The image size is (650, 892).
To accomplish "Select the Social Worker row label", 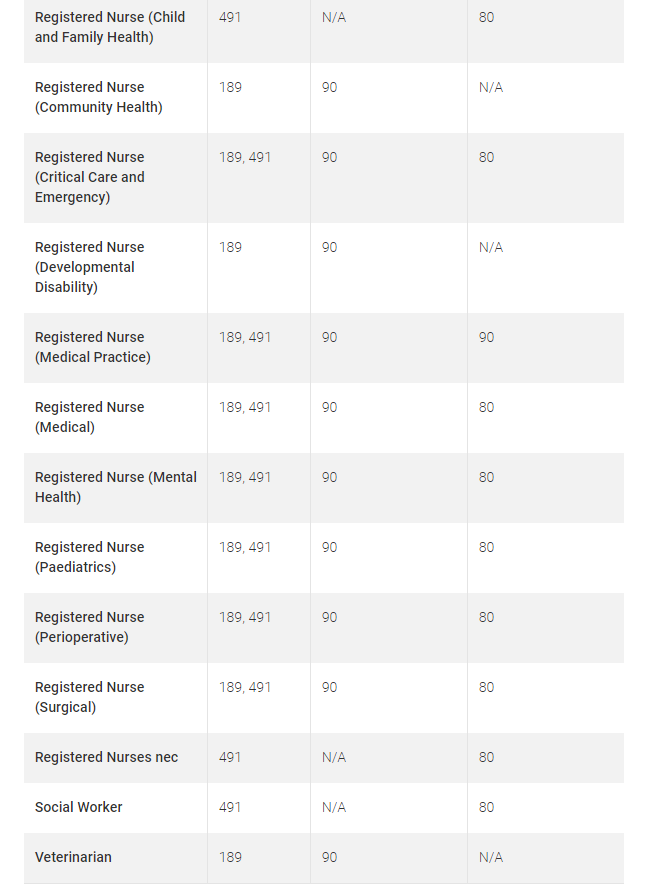I will tap(79, 807).
